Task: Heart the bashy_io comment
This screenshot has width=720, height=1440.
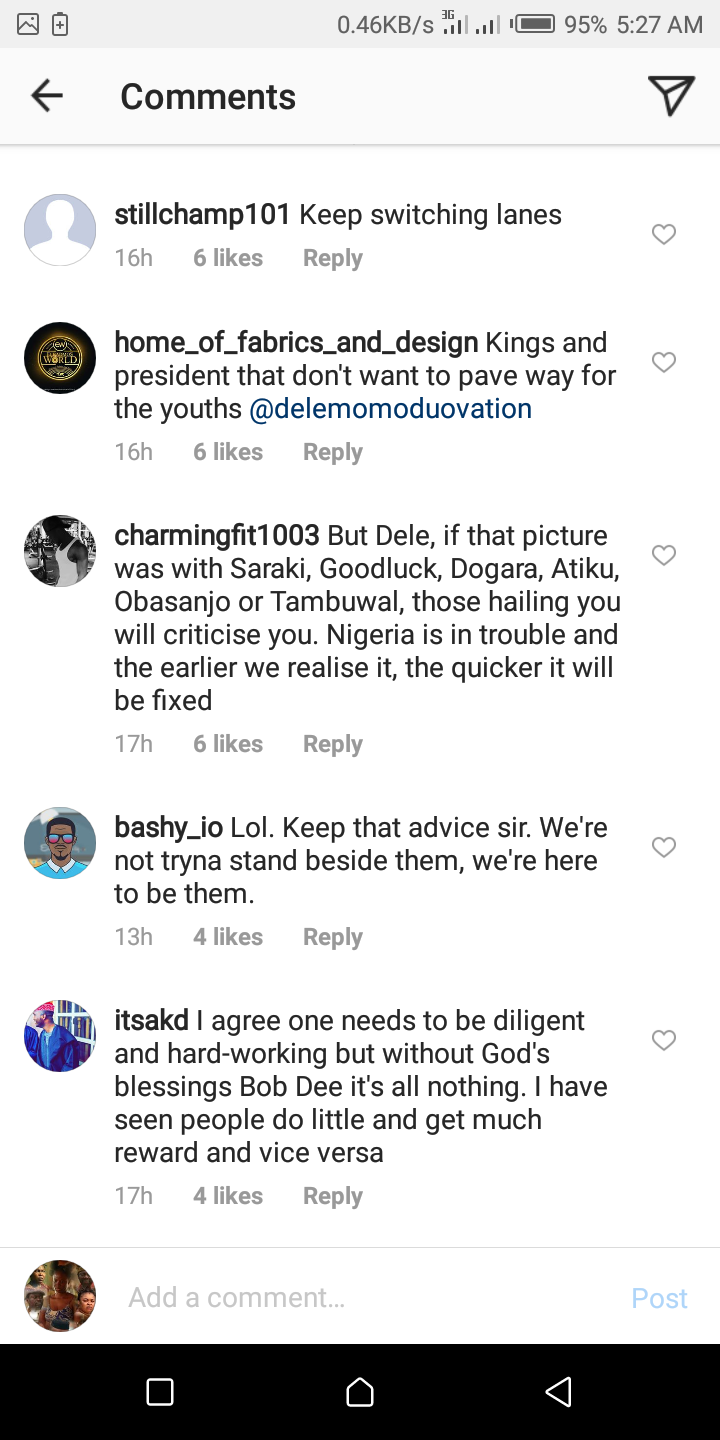Action: [664, 847]
